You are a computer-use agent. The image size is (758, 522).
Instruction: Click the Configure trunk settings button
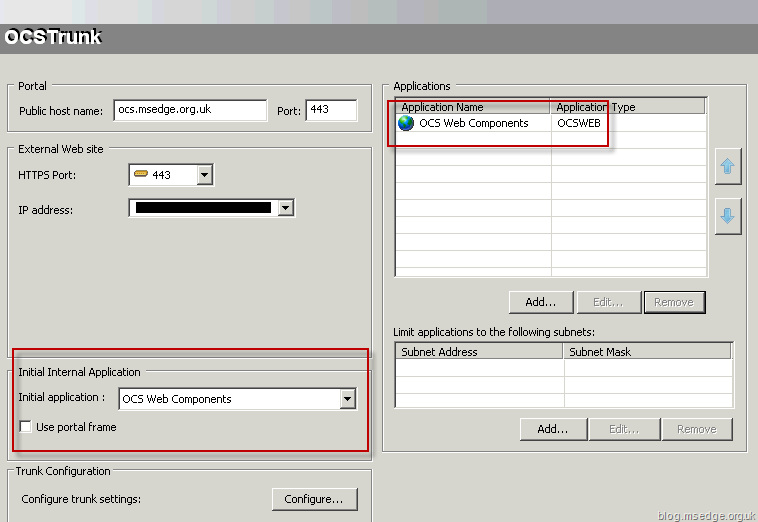(x=314, y=499)
